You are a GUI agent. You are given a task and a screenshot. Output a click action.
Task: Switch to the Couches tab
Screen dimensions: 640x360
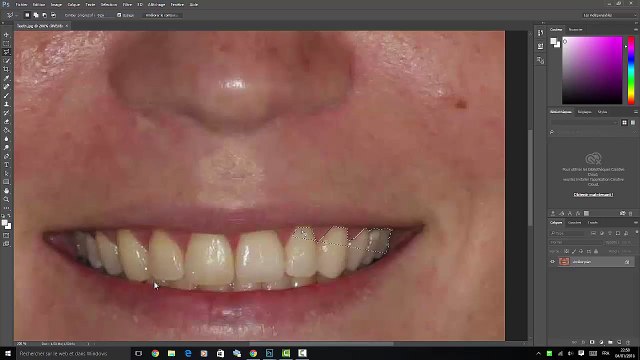575,223
